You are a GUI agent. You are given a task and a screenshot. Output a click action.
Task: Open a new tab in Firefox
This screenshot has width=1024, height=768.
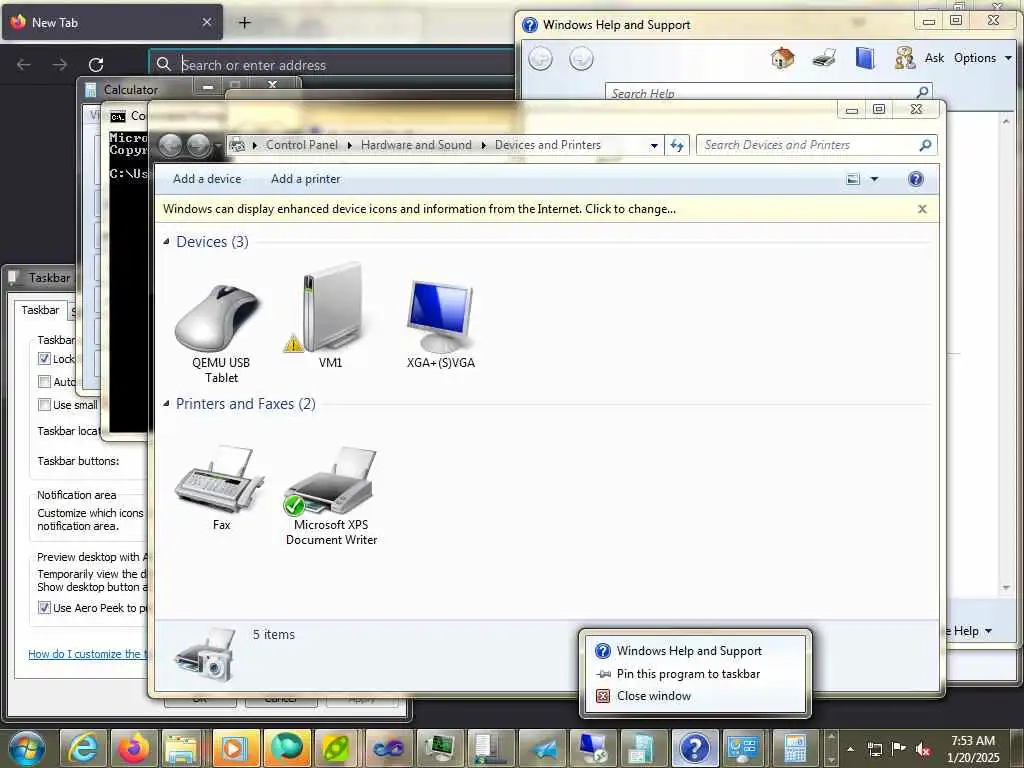pos(244,23)
